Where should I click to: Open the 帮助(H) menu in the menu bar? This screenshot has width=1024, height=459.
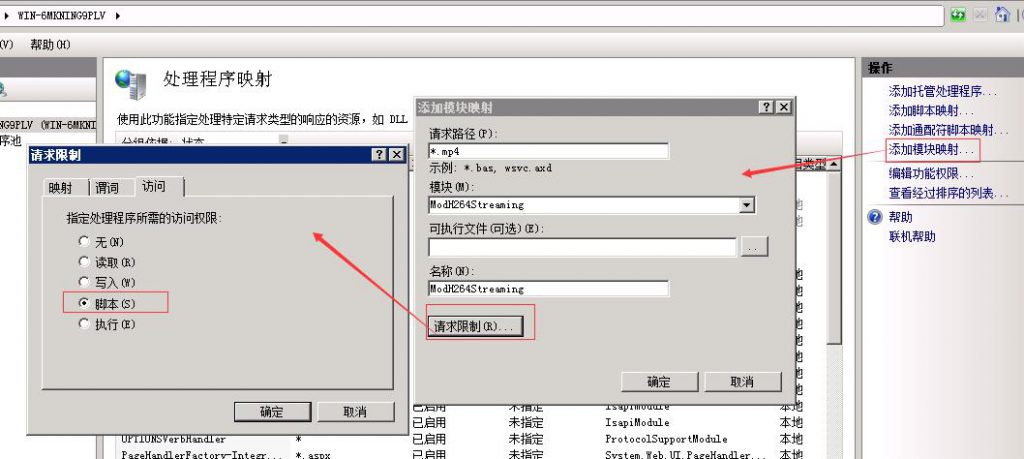point(50,45)
